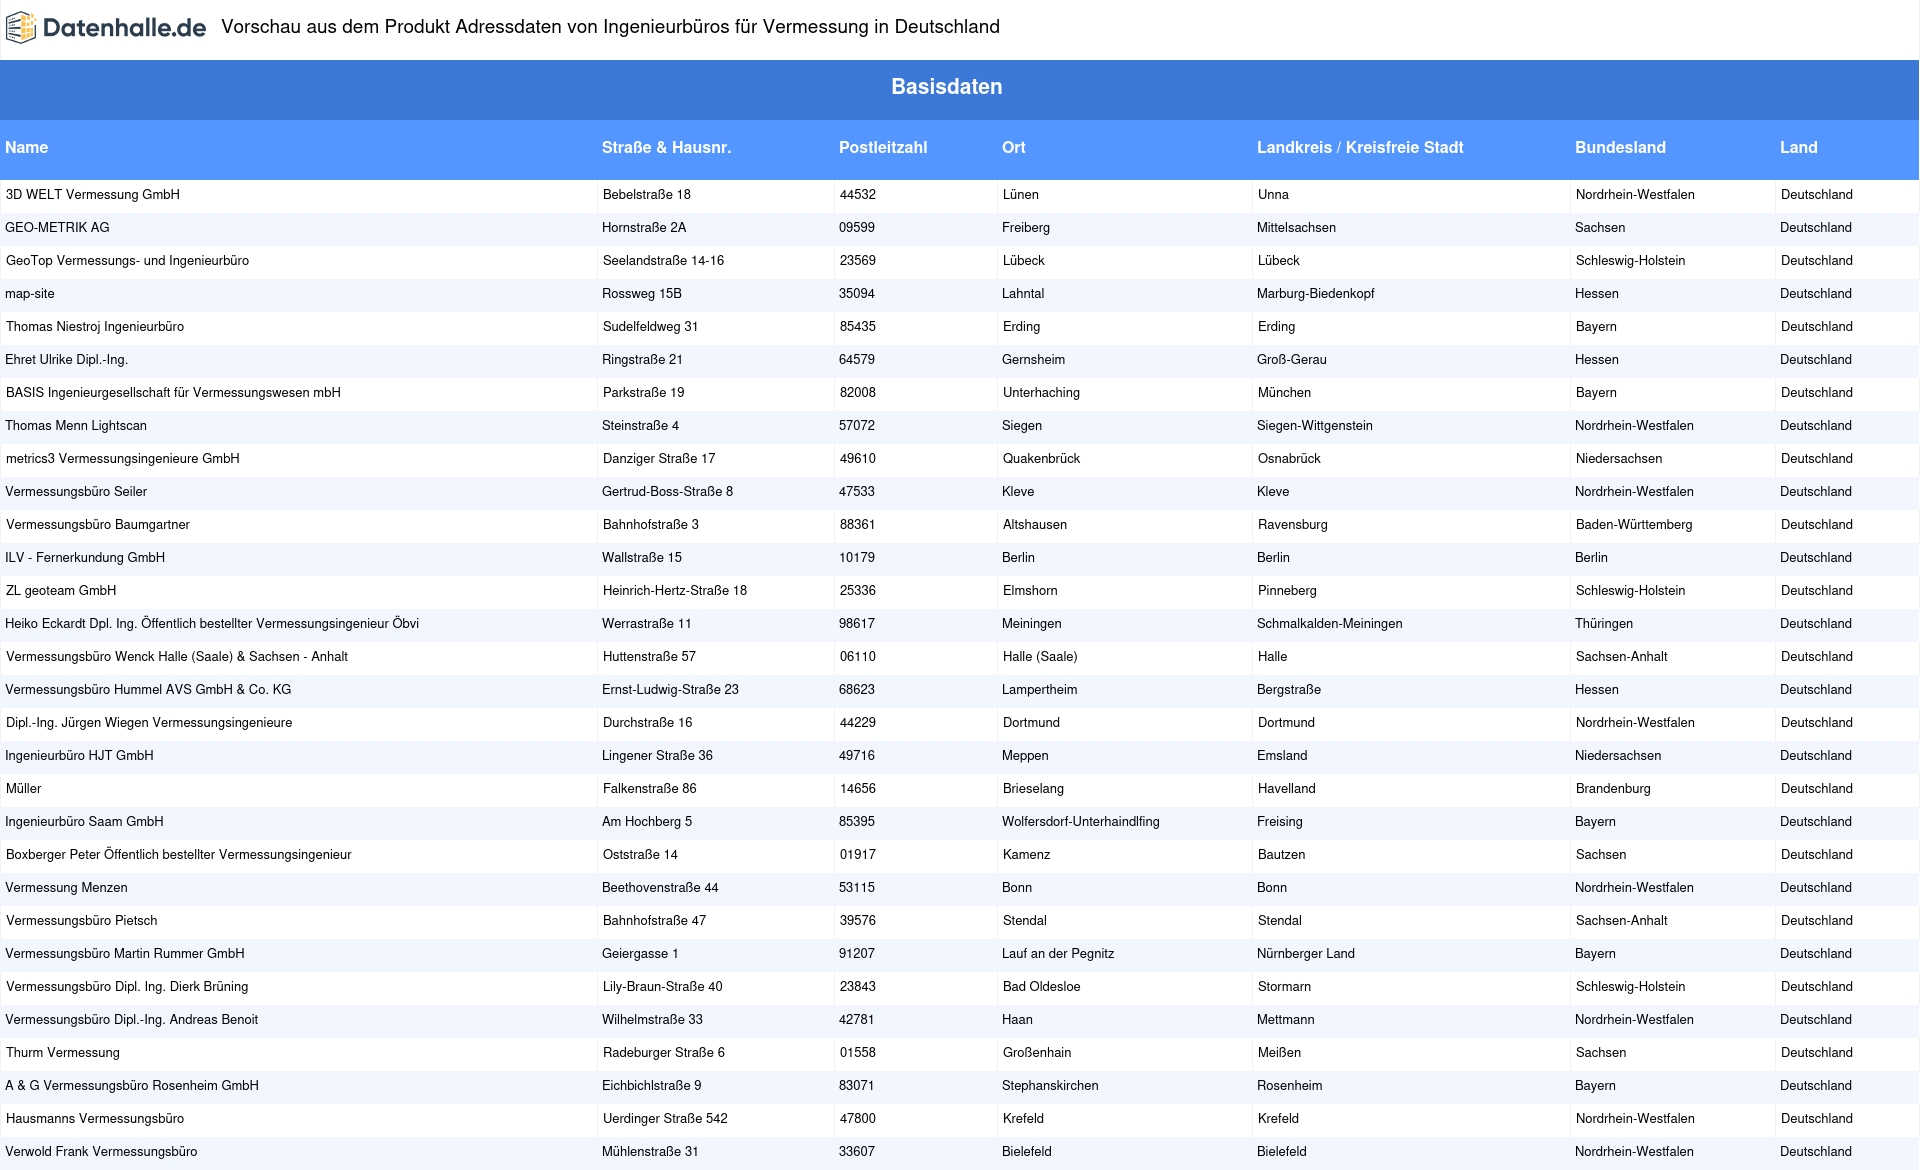The width and height of the screenshot is (1920, 1170).
Task: Click the Bundesland column header
Action: pos(1619,148)
